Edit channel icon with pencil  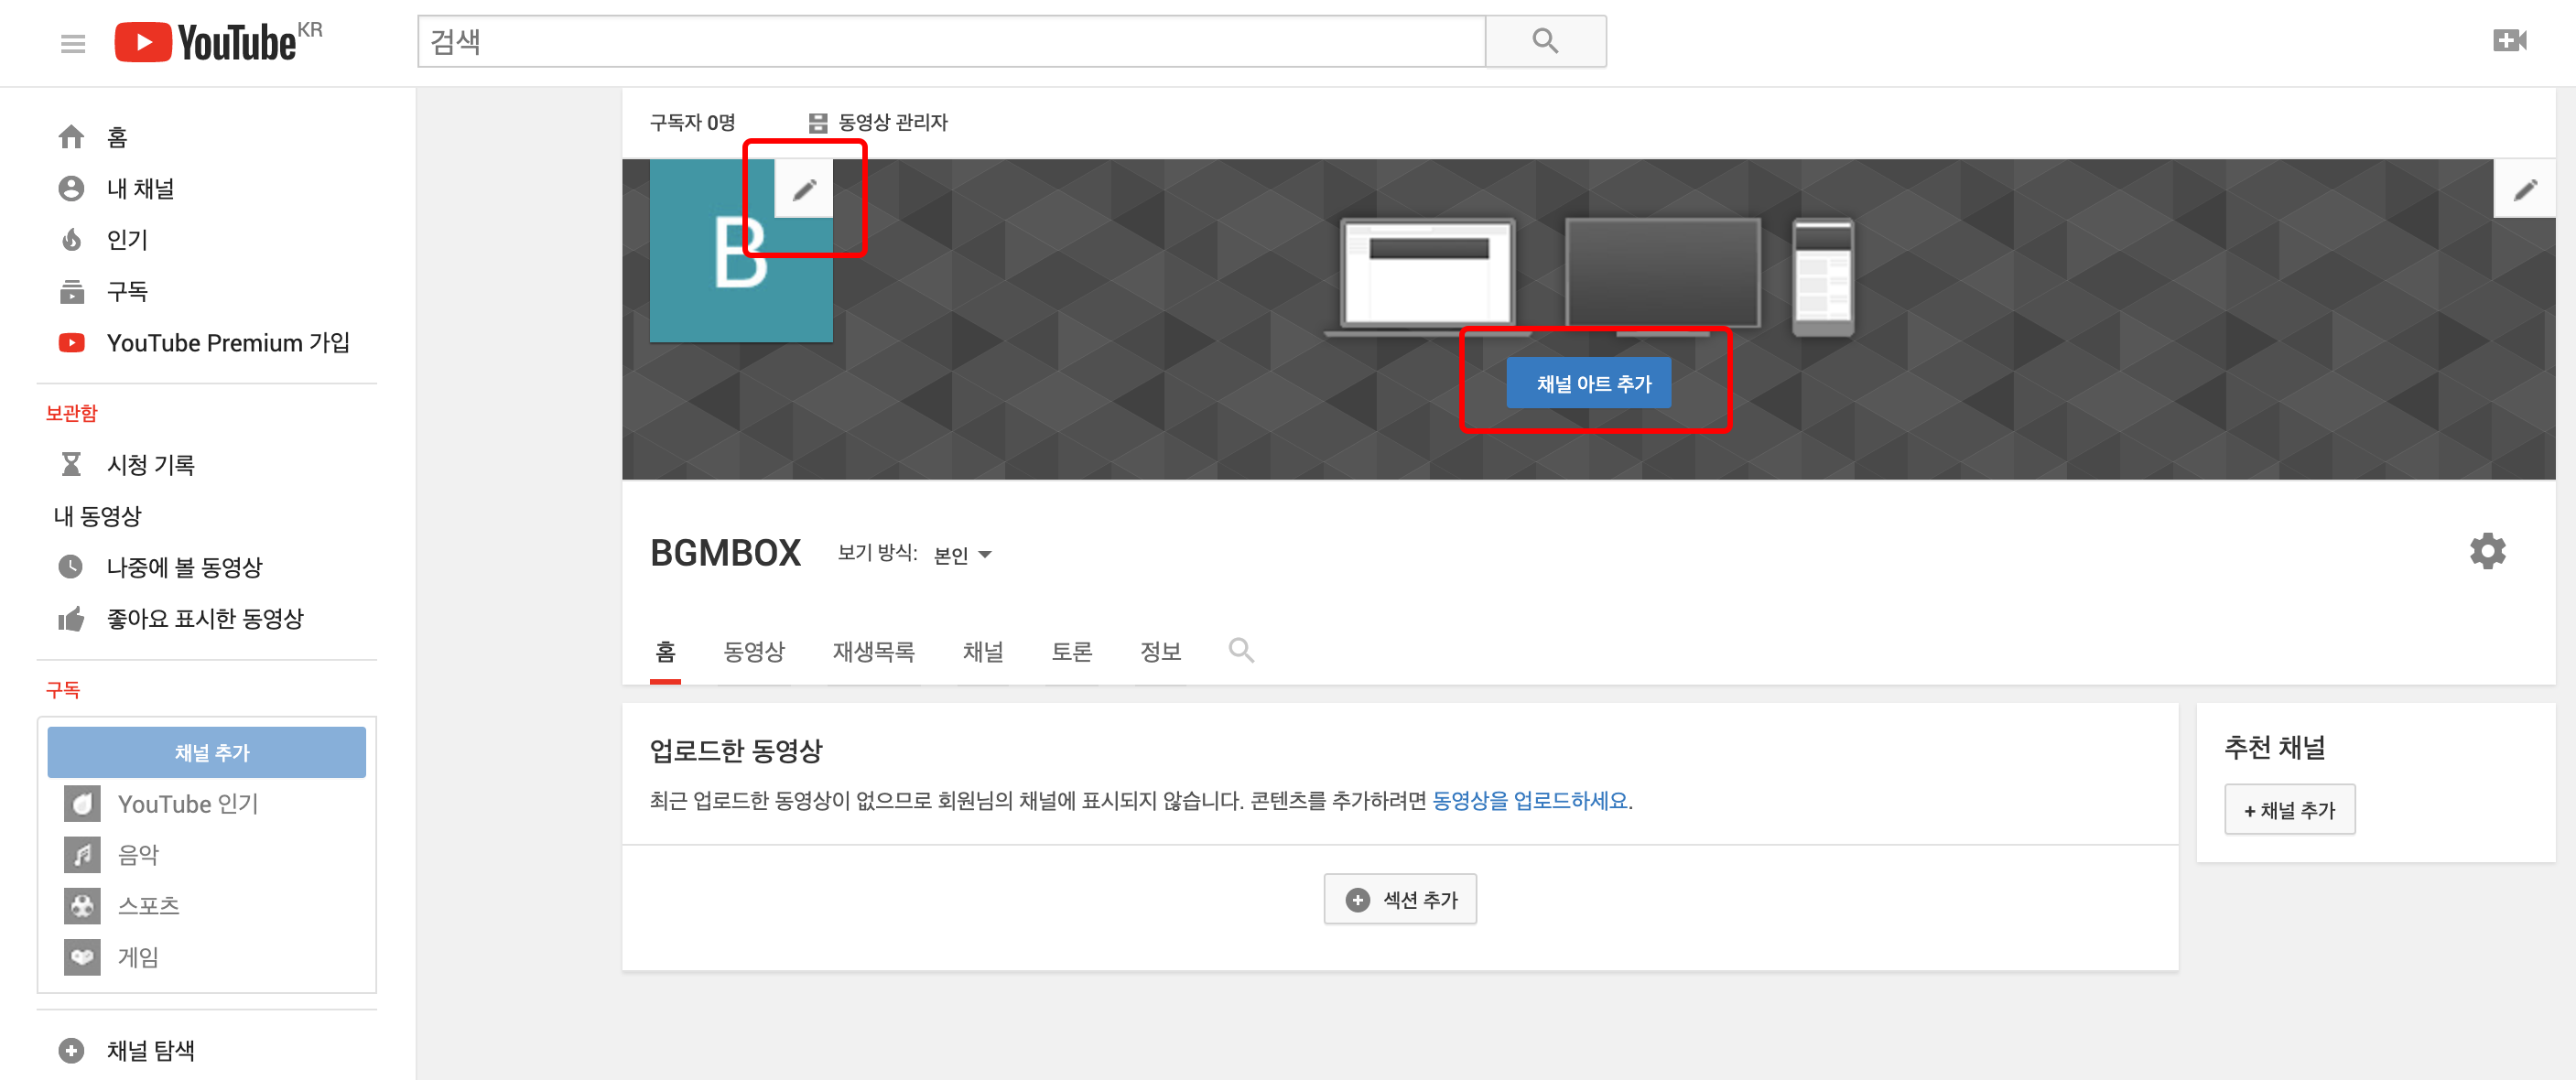804,189
